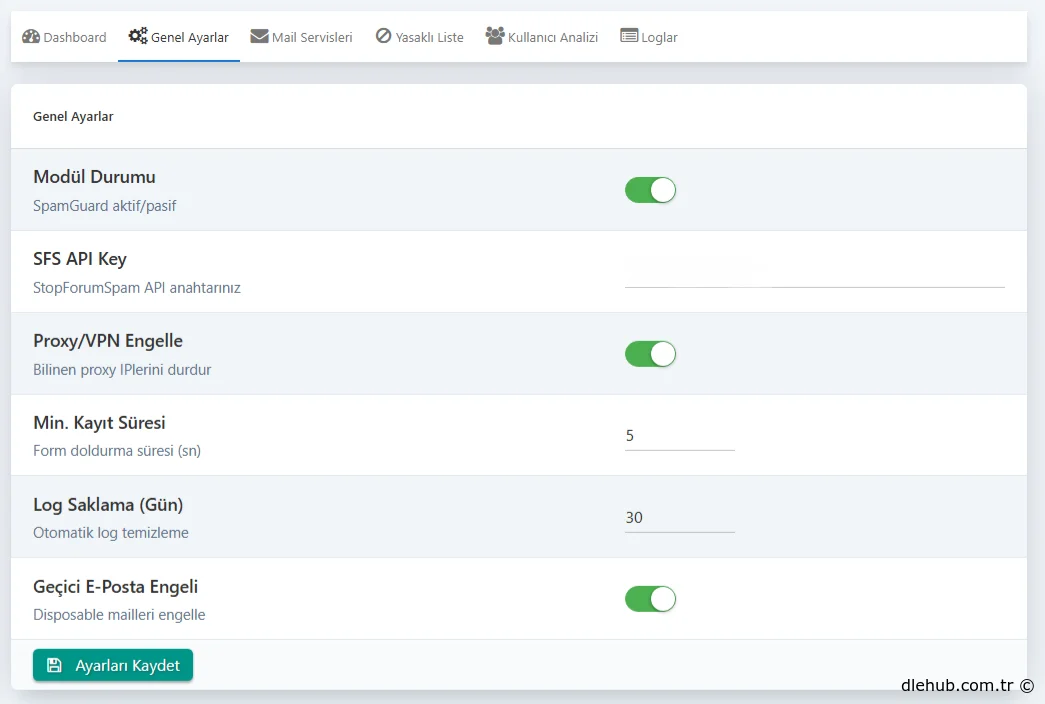
Task: Click the floppy disk icon on the save button
Action: point(55,665)
